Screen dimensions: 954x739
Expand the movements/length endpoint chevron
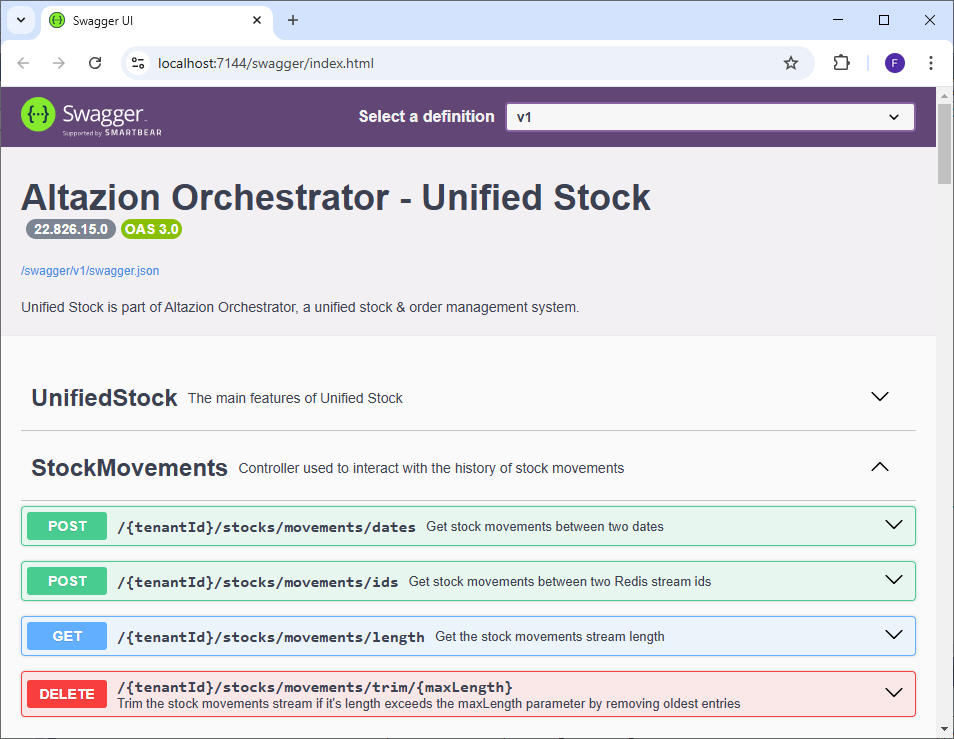point(893,635)
